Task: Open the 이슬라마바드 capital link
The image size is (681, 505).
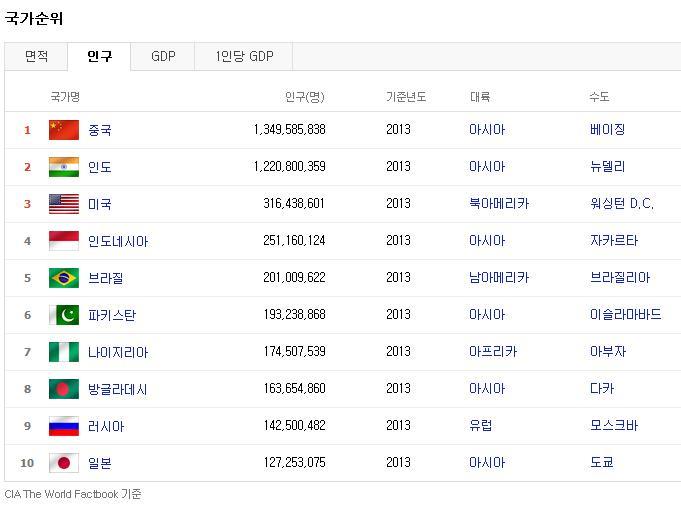Action: (625, 314)
